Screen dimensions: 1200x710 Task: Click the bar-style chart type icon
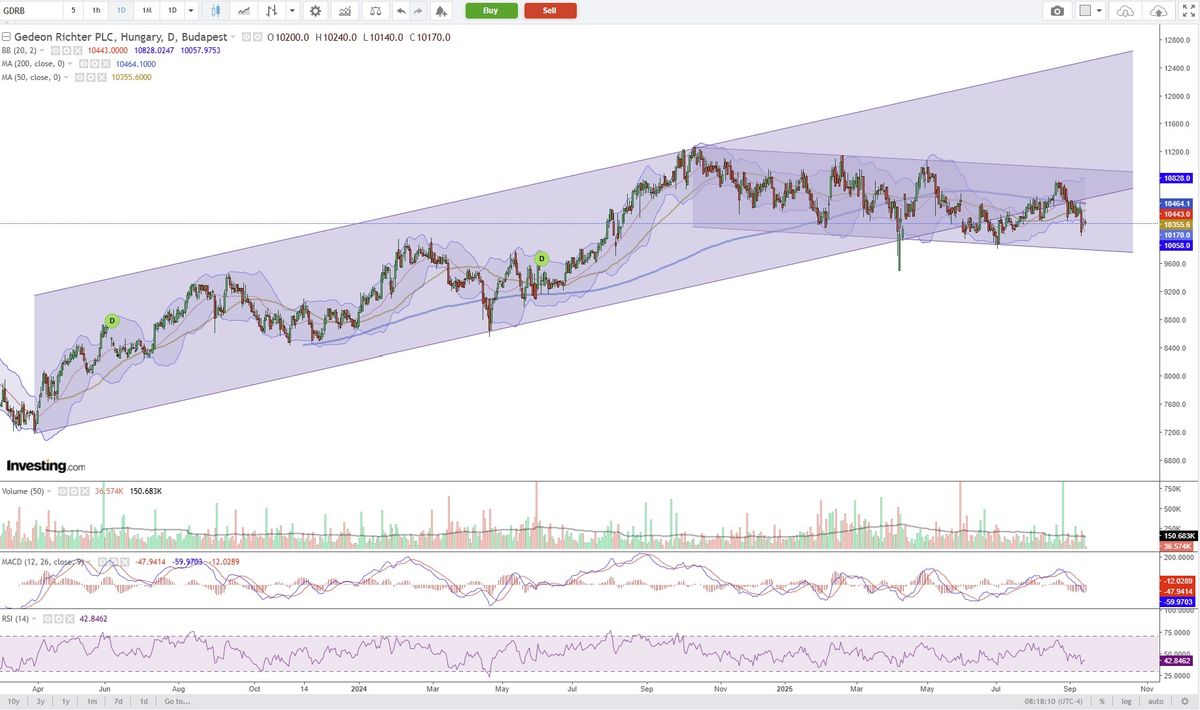(271, 10)
